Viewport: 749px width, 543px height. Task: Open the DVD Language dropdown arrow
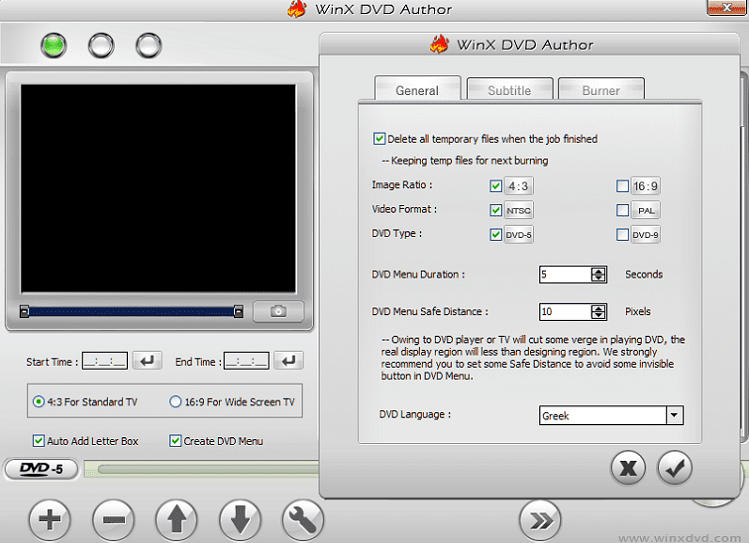(x=674, y=415)
